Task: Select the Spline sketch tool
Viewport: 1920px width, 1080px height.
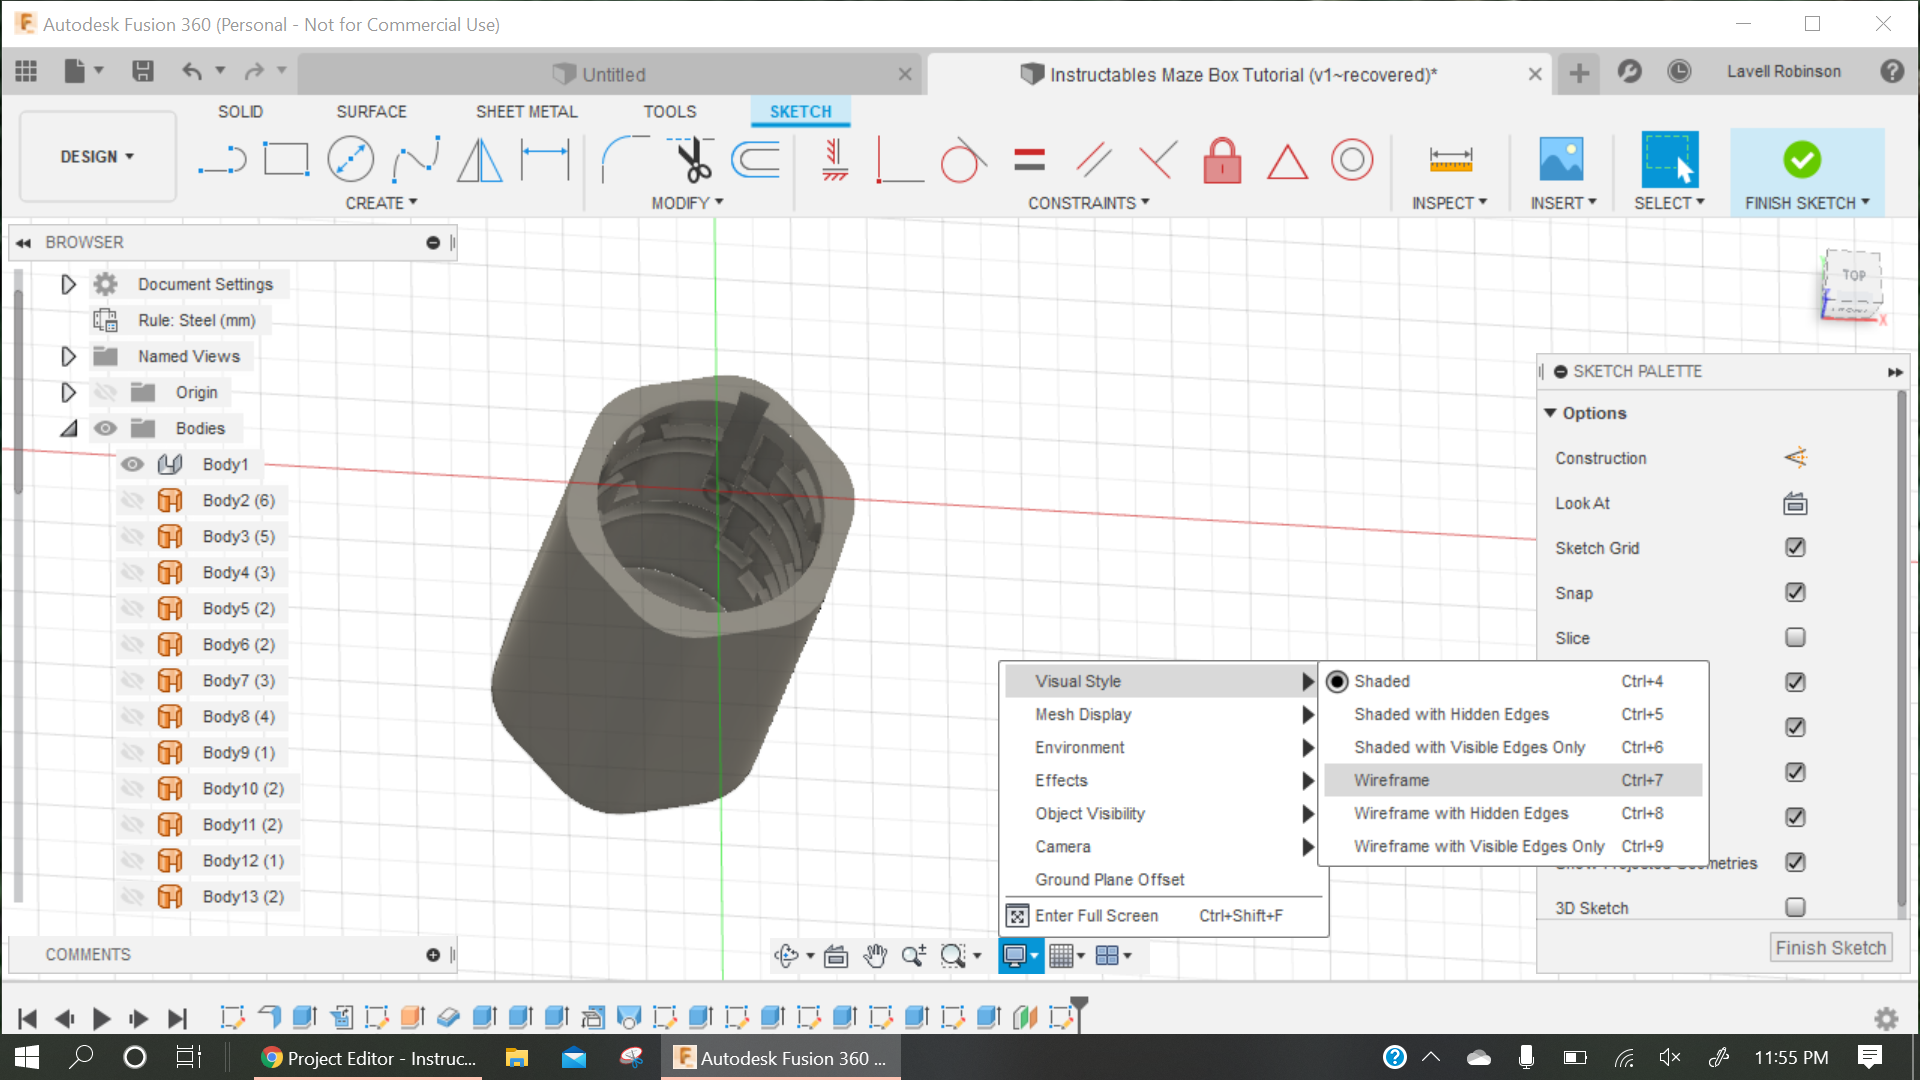Action: coord(416,159)
